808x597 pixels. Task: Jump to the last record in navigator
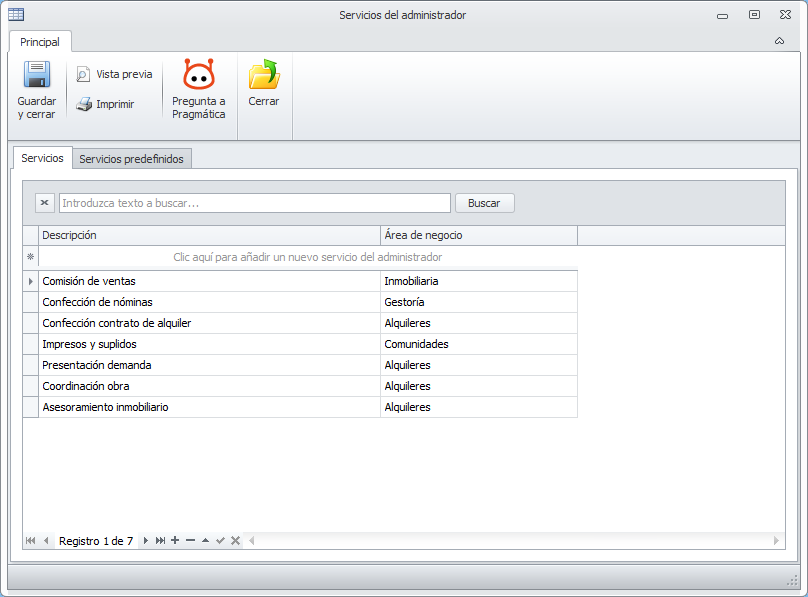click(x=160, y=540)
